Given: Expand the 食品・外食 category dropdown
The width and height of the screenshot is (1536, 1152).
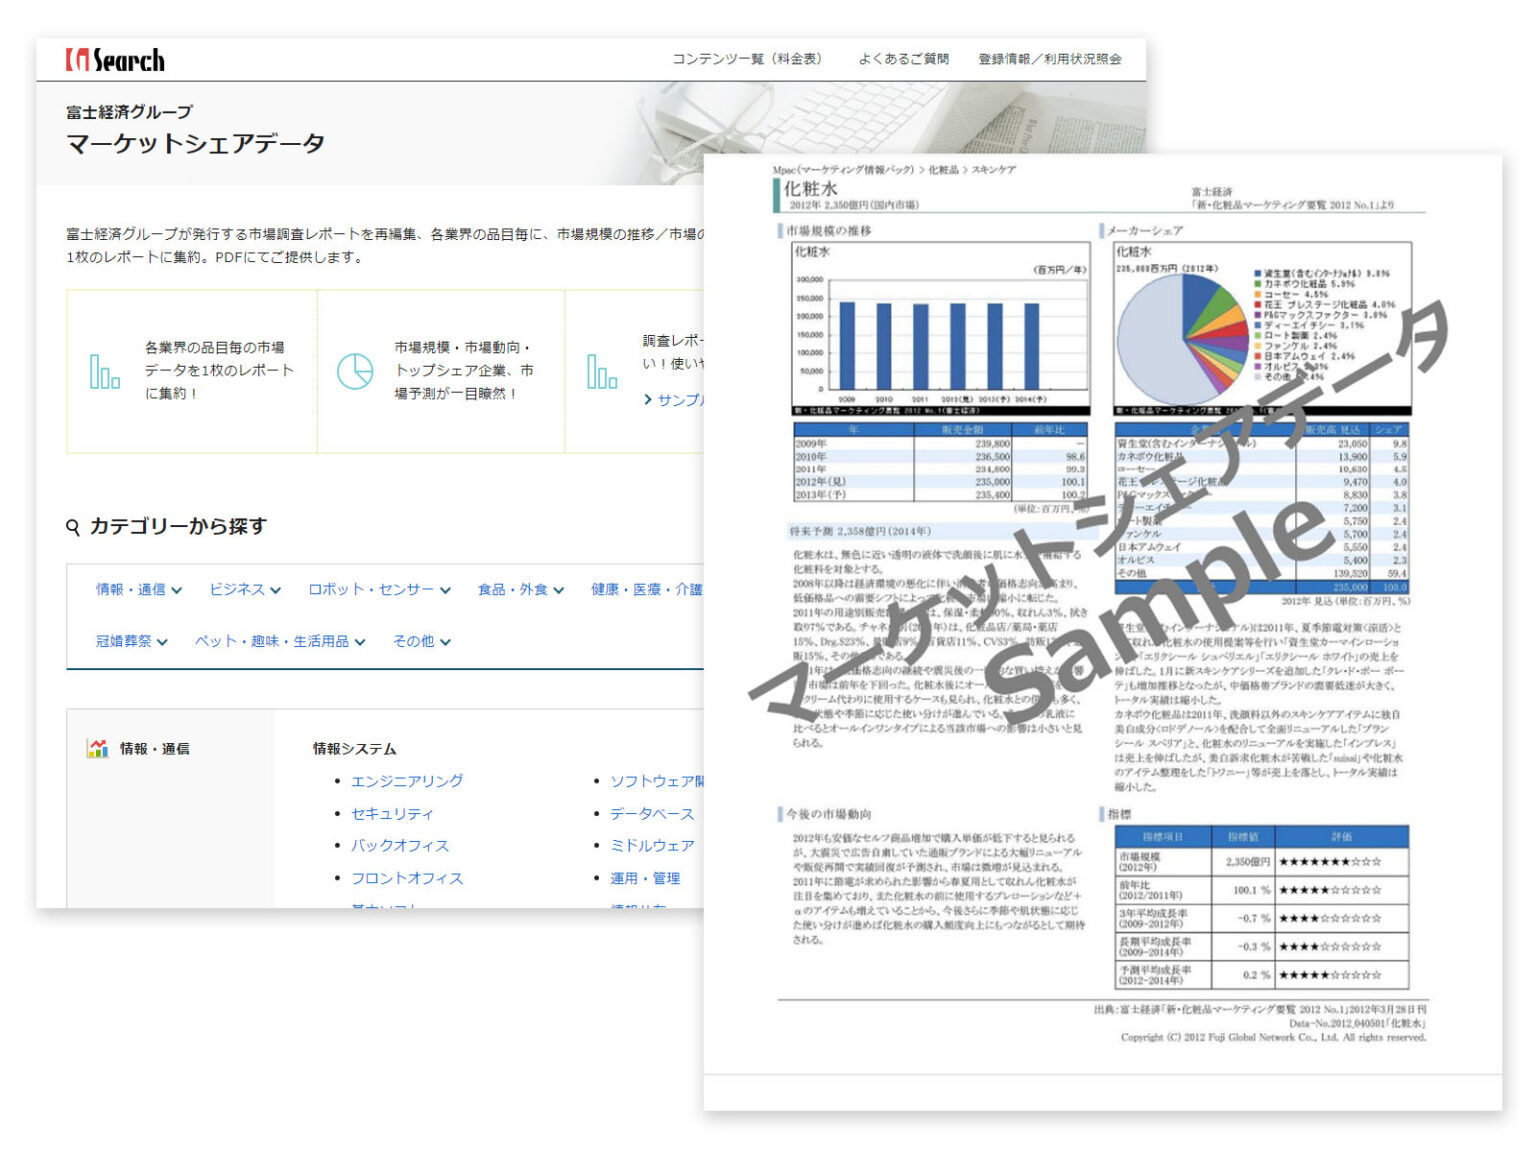Looking at the screenshot, I should 520,590.
